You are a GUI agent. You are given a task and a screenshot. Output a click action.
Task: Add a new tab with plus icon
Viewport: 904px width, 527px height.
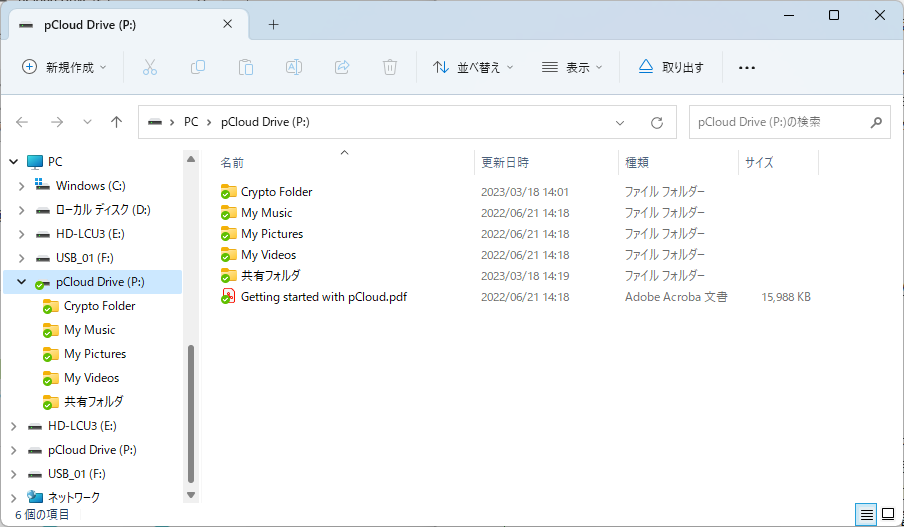[274, 24]
